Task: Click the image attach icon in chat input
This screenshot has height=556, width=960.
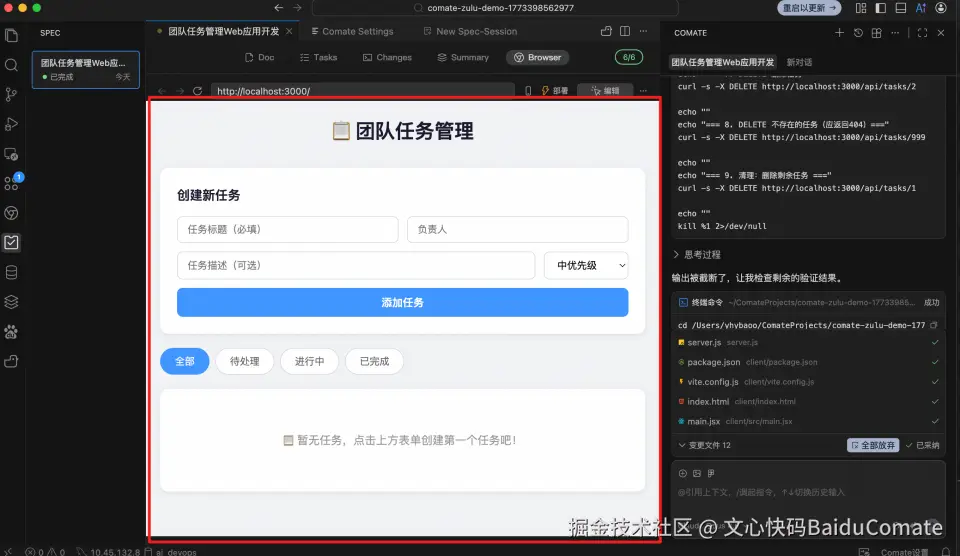Action: click(x=697, y=473)
